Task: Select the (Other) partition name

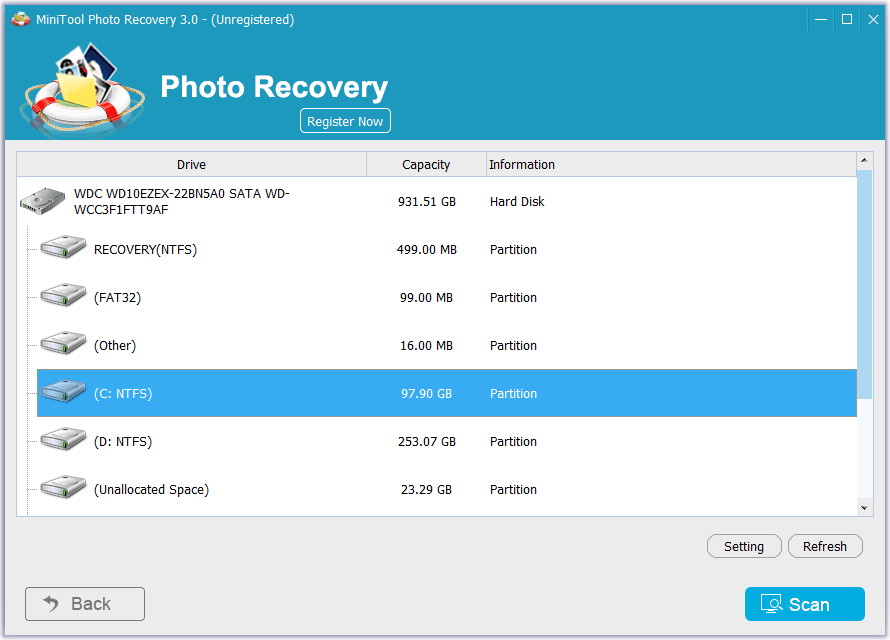Action: [115, 346]
